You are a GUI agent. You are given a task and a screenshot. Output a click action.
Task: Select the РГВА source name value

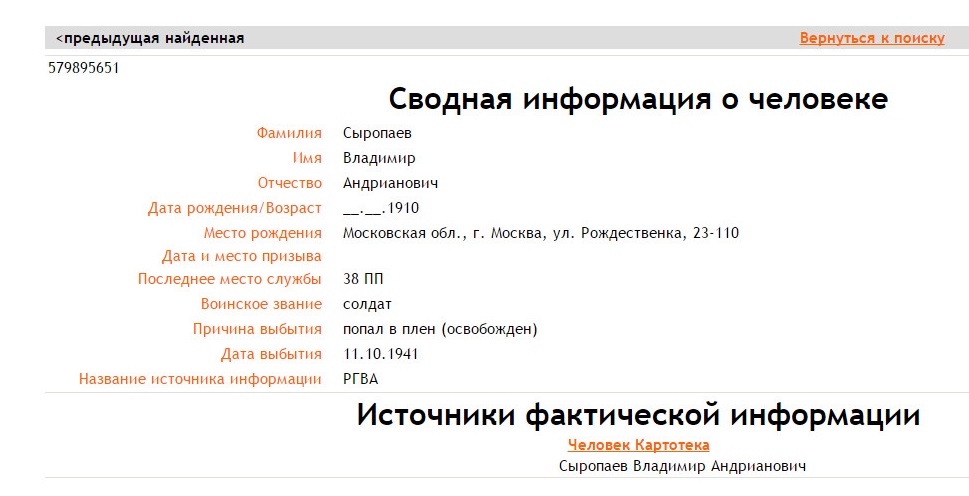[x=360, y=379]
